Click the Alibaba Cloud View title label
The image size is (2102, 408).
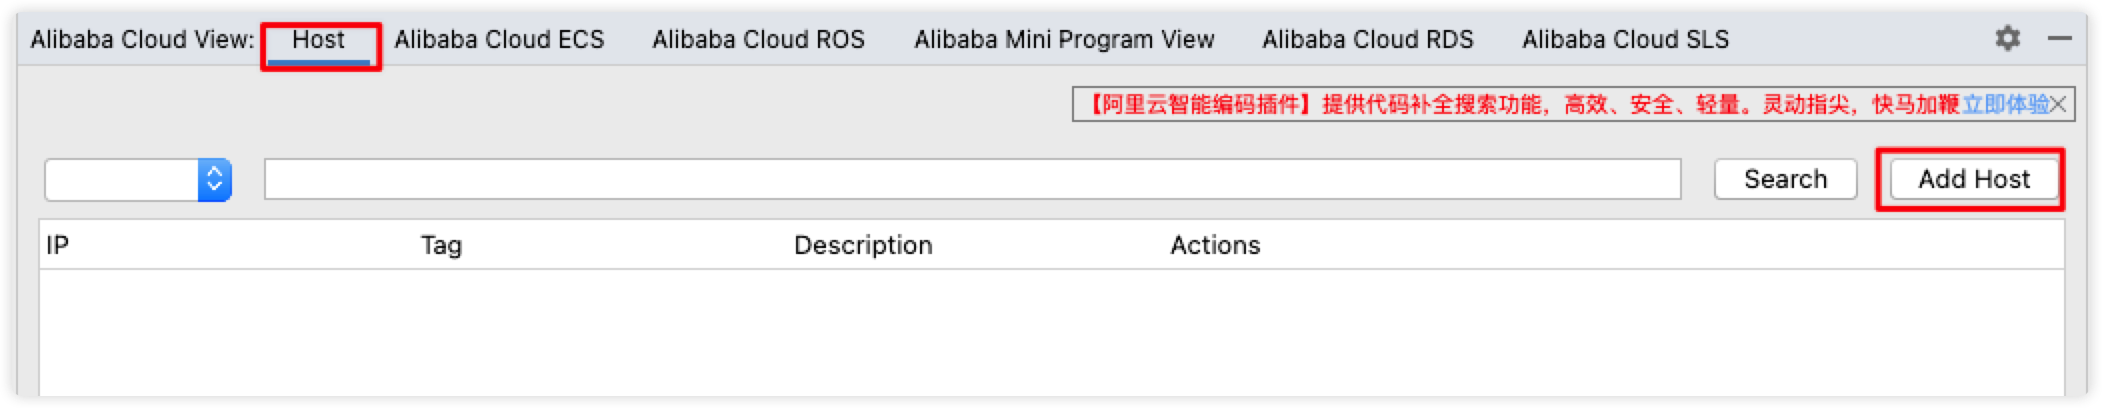click(142, 40)
